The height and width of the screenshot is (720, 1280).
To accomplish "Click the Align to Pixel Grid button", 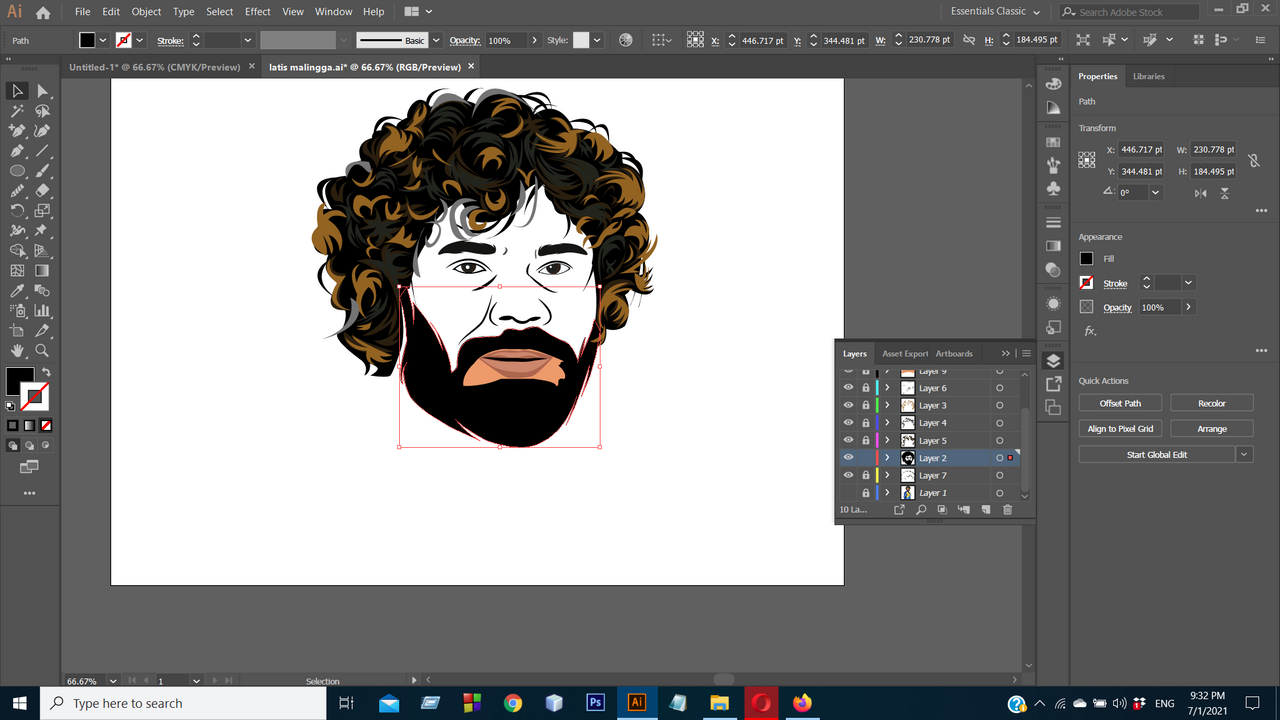I will tap(1120, 428).
